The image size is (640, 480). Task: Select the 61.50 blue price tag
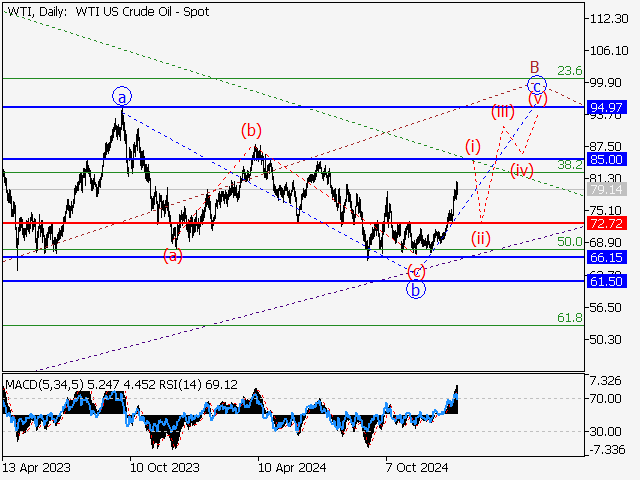click(607, 281)
